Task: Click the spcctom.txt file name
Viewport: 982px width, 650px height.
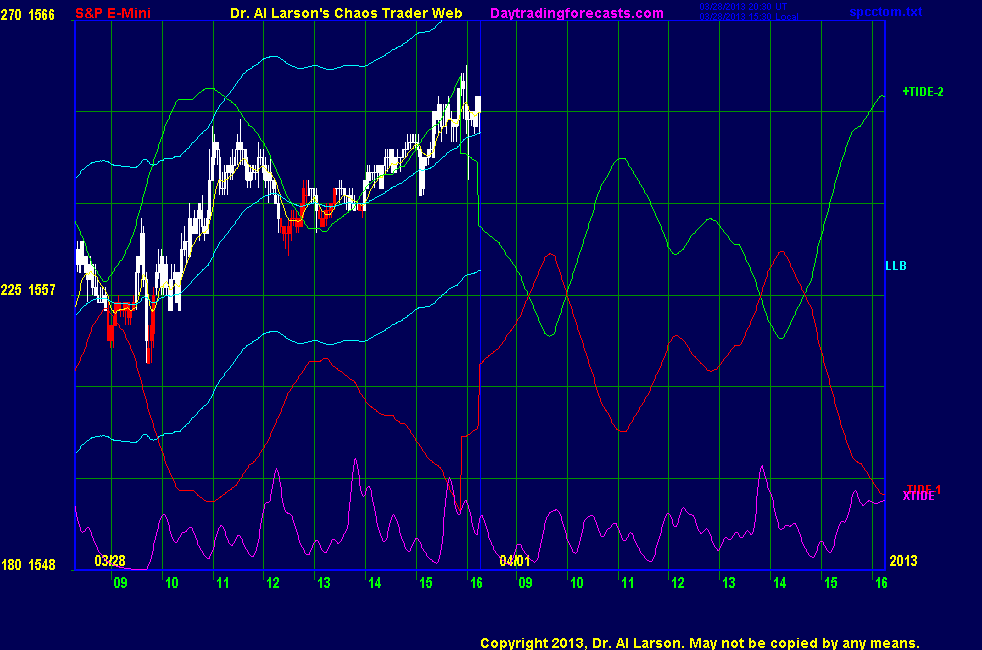Action: (886, 12)
